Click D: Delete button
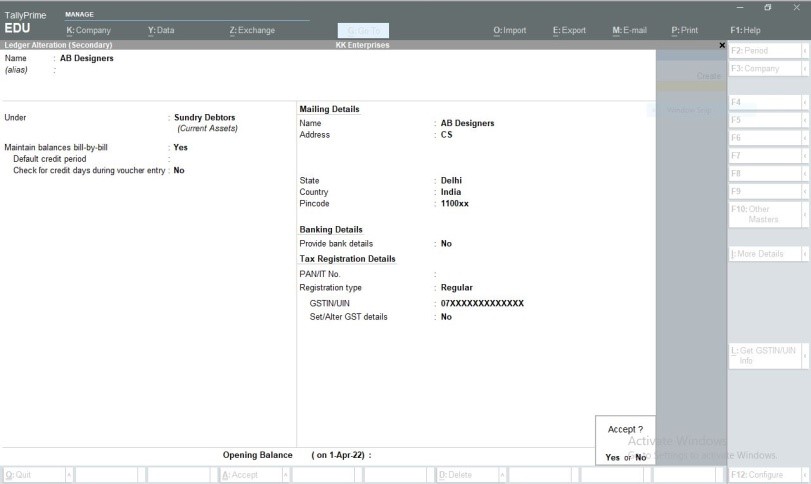Image resolution: width=811 pixels, height=484 pixels. (468, 475)
